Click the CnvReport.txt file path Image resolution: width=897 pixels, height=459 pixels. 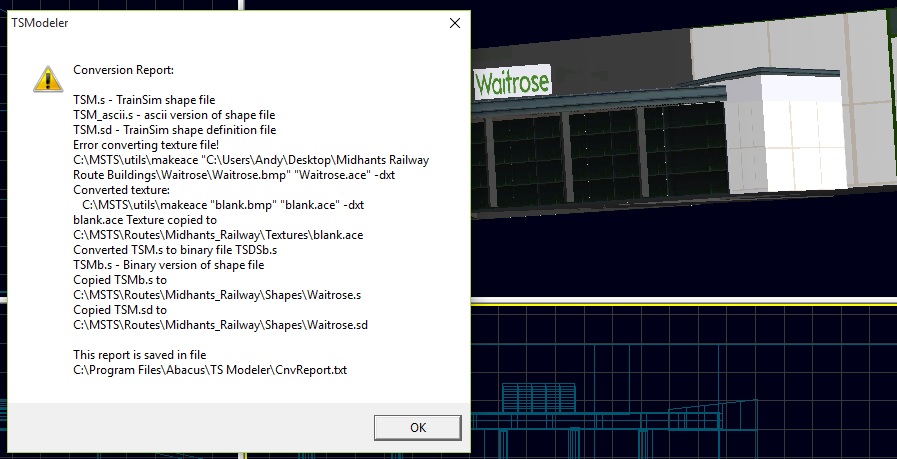(x=210, y=370)
